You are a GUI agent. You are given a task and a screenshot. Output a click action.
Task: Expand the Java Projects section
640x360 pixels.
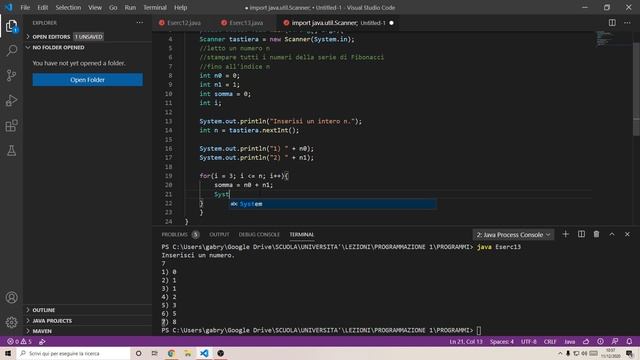(88, 320)
